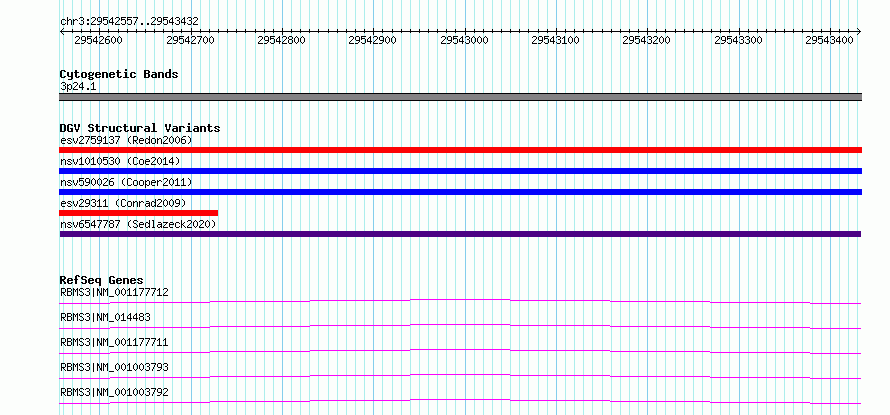
Task: Select transcript label RBMS3|NM_001177711
Action: click(114, 342)
